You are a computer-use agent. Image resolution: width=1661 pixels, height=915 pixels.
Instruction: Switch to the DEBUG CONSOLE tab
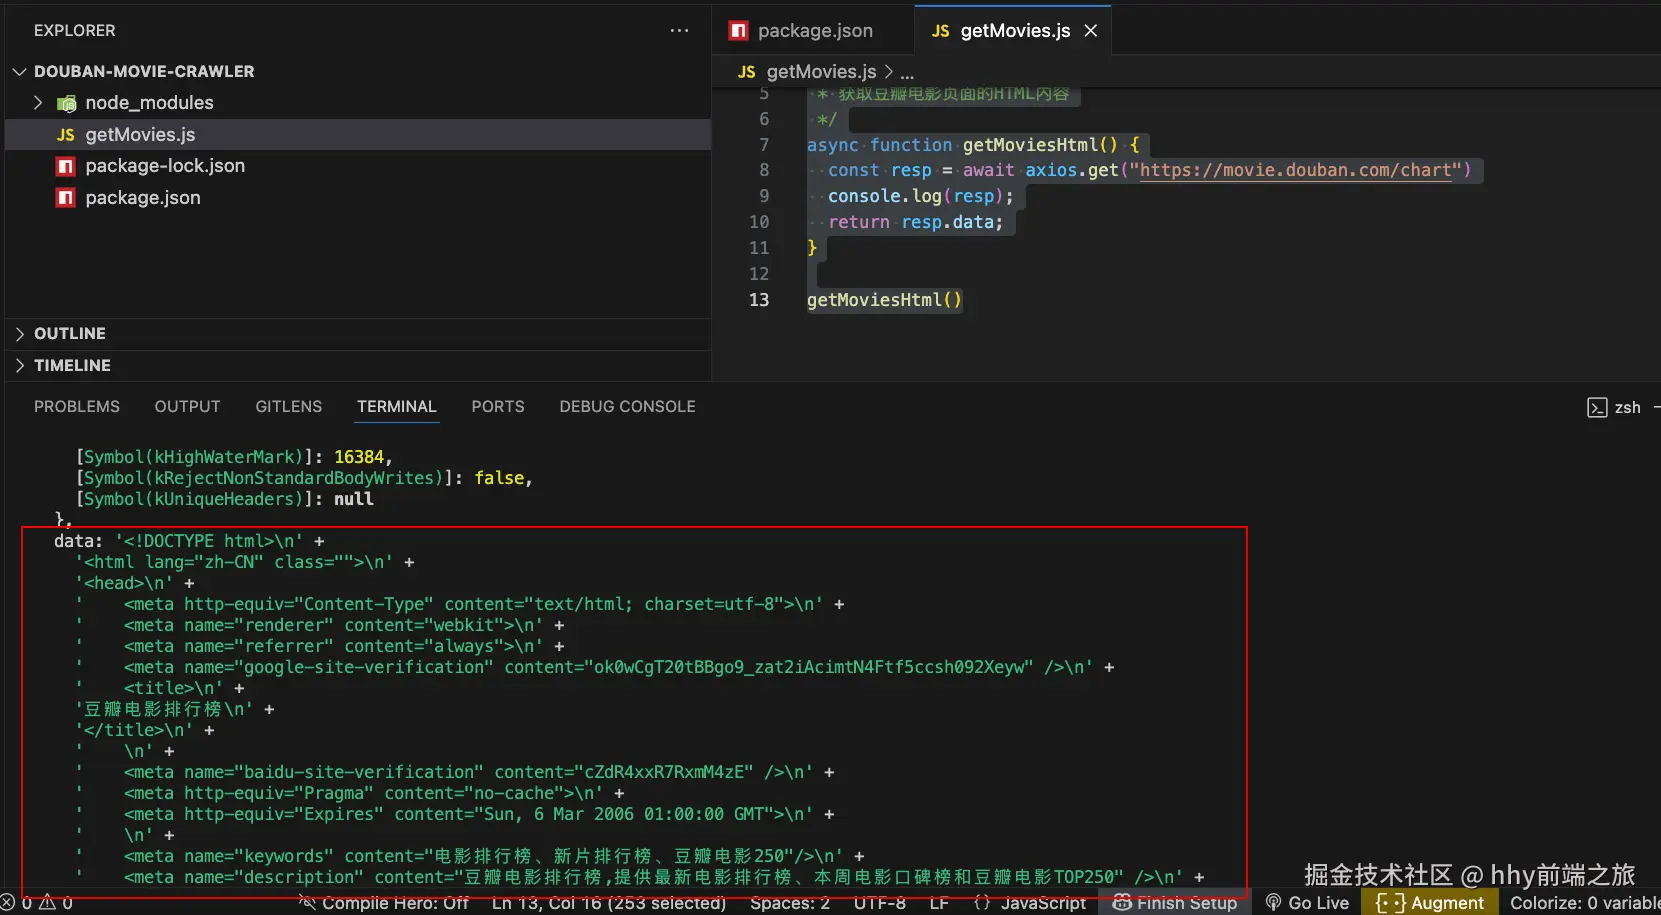tap(627, 407)
